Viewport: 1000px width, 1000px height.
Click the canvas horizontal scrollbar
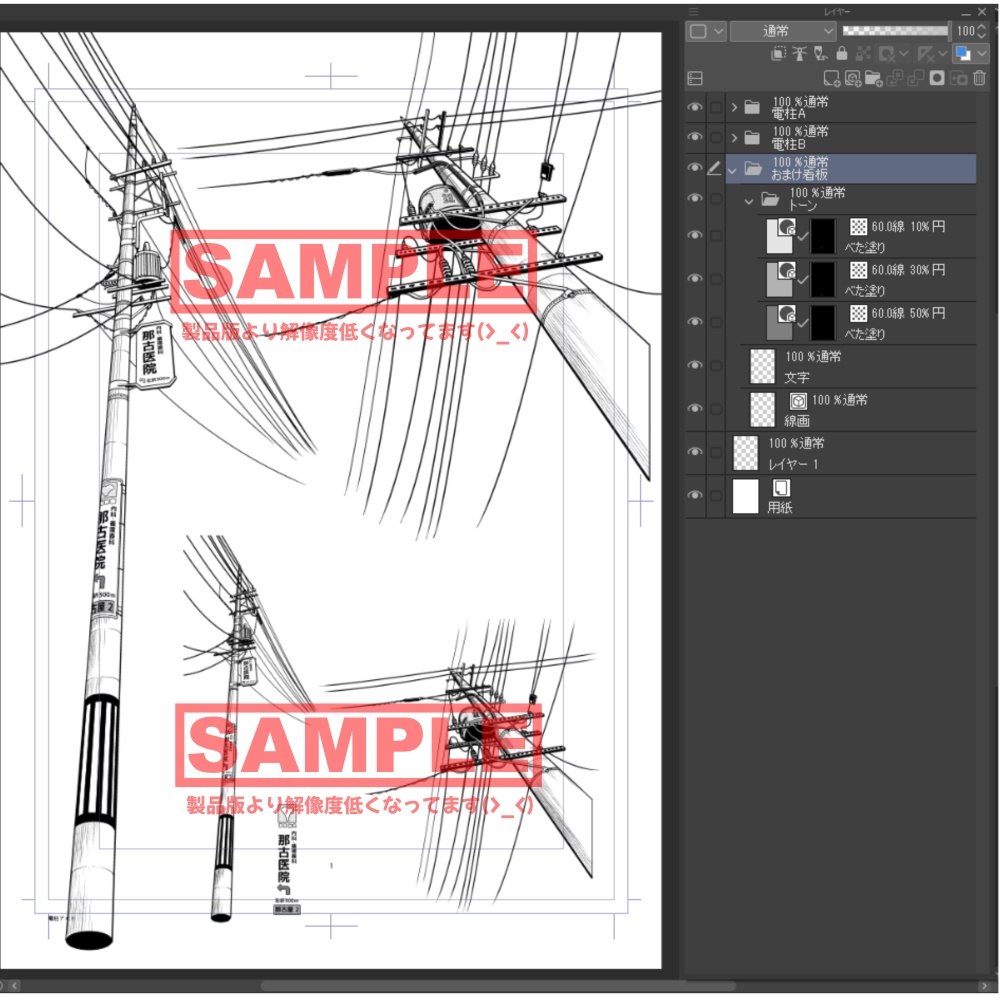pyautogui.click(x=500, y=986)
